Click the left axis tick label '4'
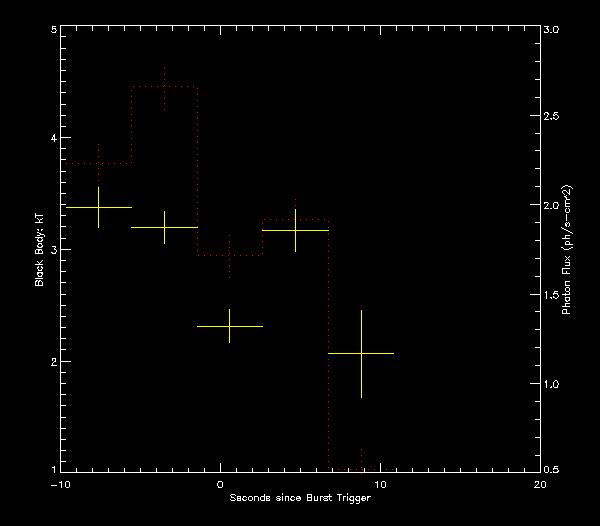This screenshot has height=526, width=600. pos(52,139)
